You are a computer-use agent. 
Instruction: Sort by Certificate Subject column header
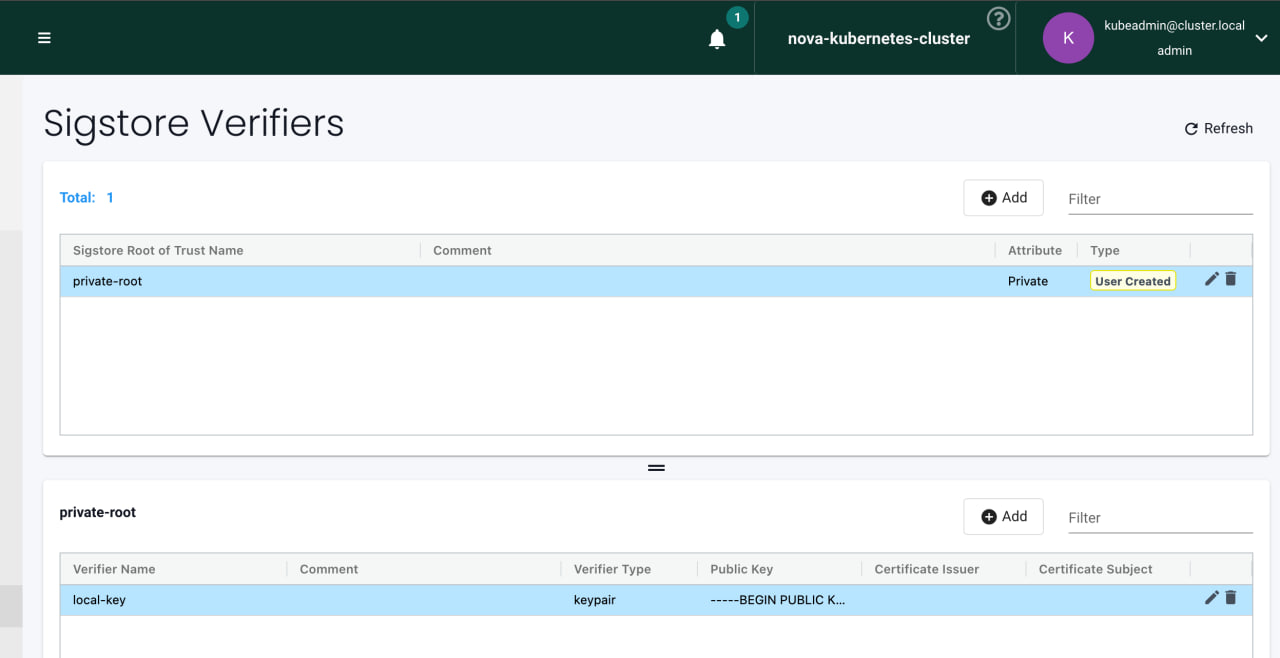[x=1096, y=569]
